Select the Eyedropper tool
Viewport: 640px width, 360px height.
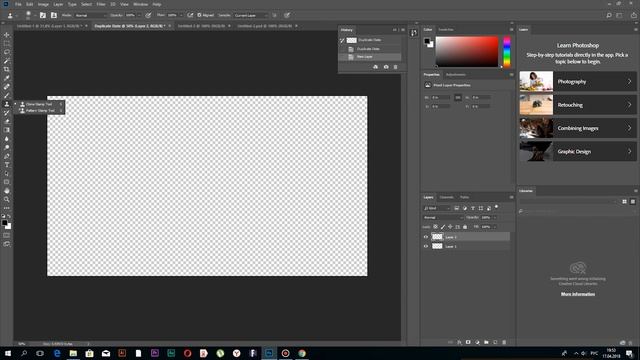(7, 78)
